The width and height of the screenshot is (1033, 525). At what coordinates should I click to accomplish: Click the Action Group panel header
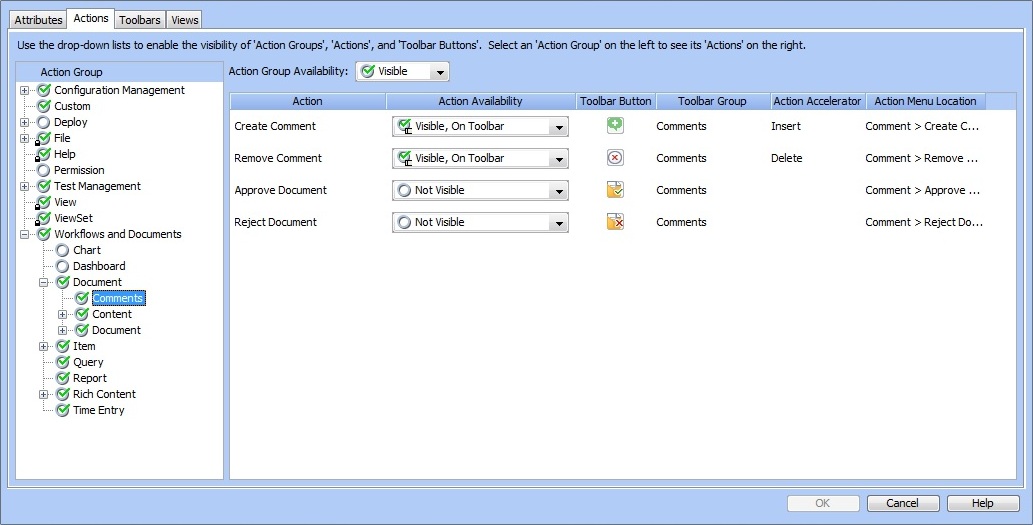119,72
